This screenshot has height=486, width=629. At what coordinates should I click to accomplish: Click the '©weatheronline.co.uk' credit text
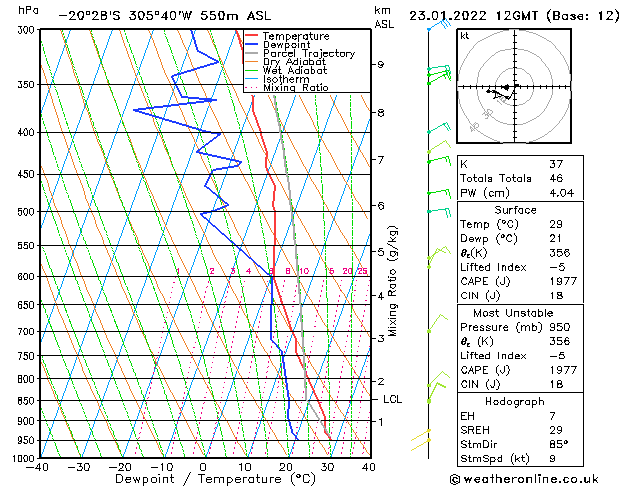point(524,479)
